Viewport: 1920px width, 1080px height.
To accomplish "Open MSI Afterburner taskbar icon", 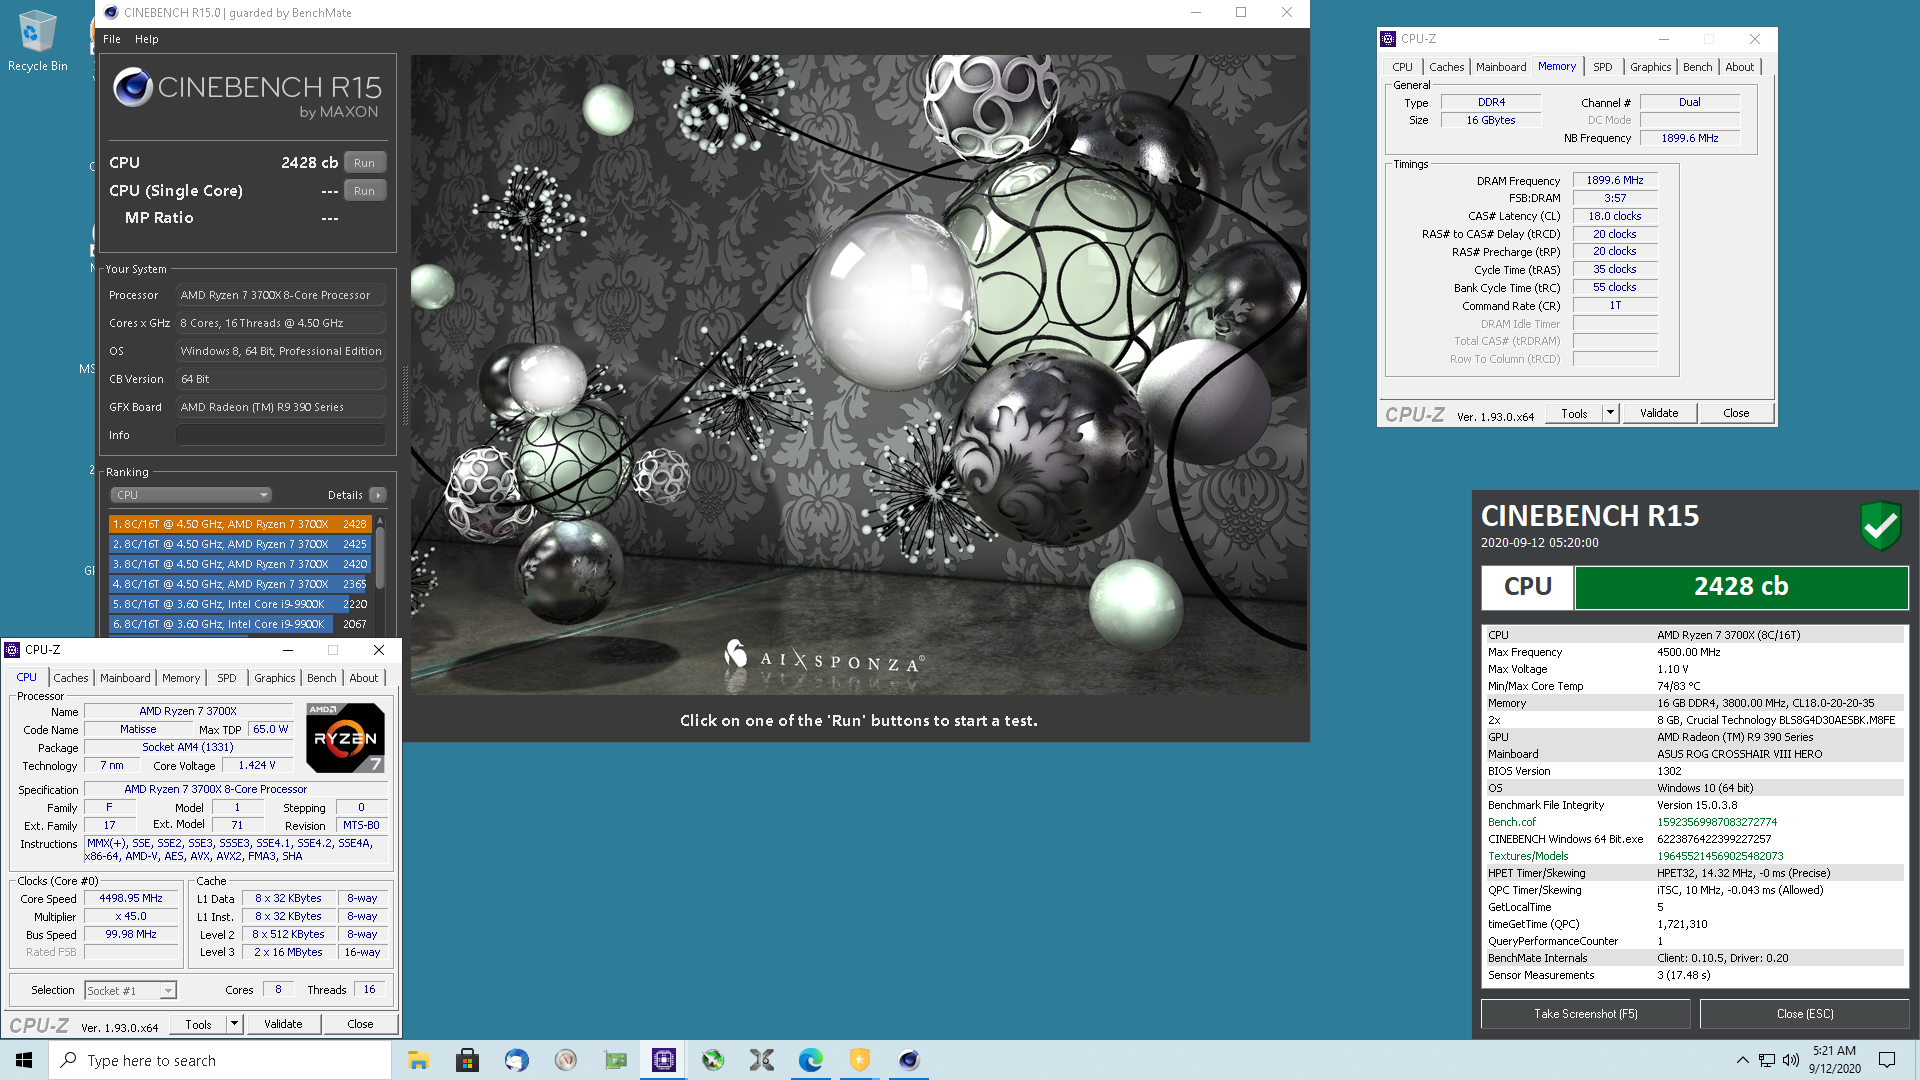I will tap(713, 1060).
